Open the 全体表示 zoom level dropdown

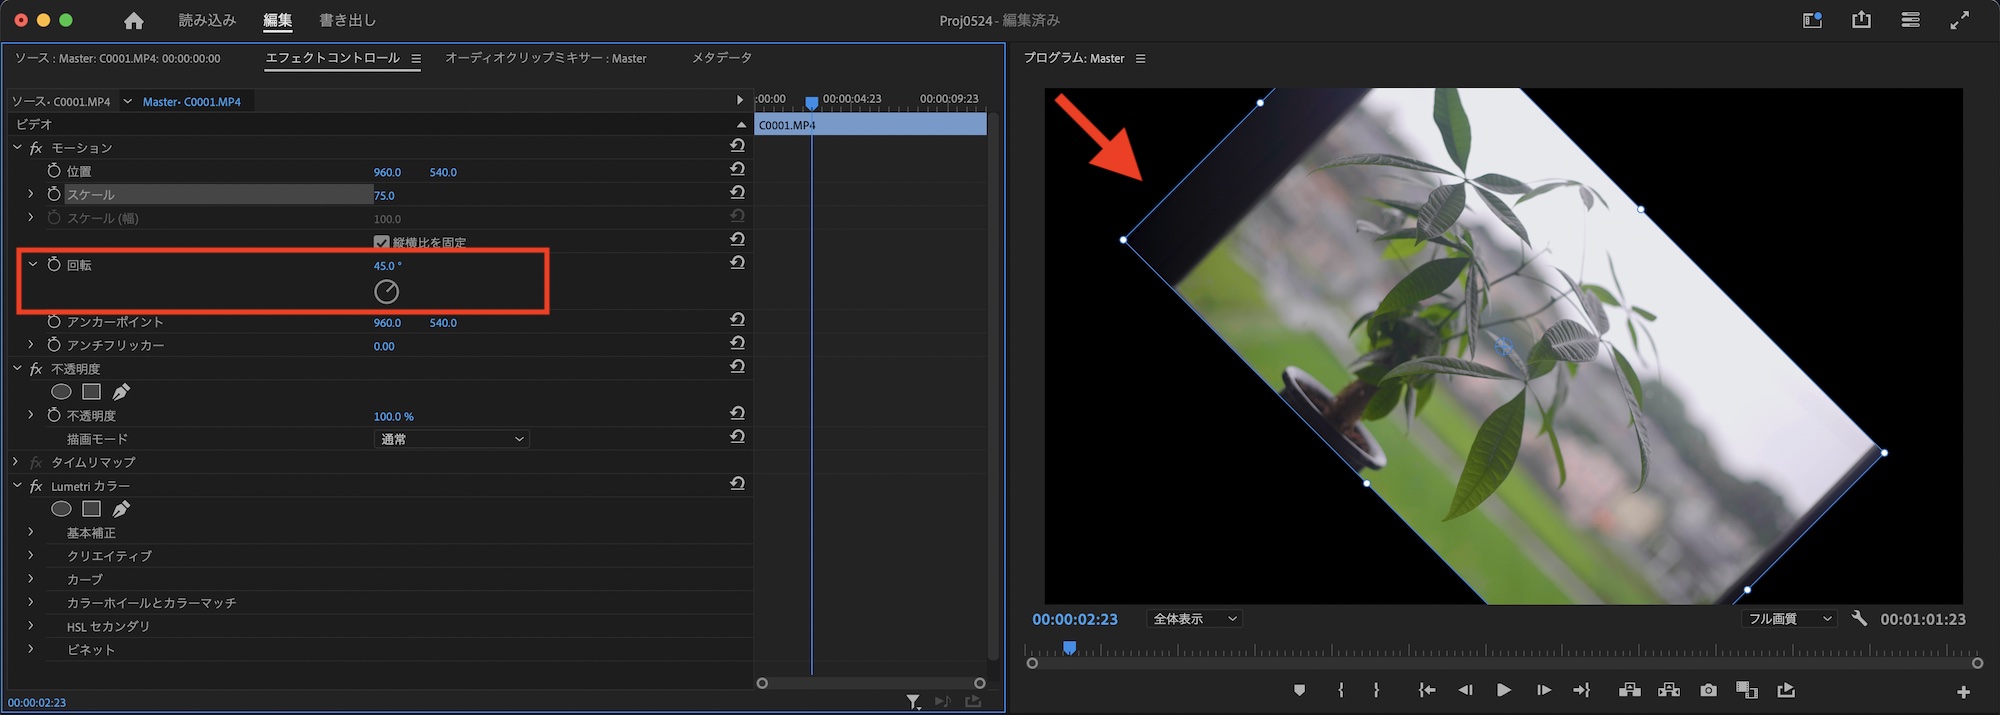pos(1195,619)
